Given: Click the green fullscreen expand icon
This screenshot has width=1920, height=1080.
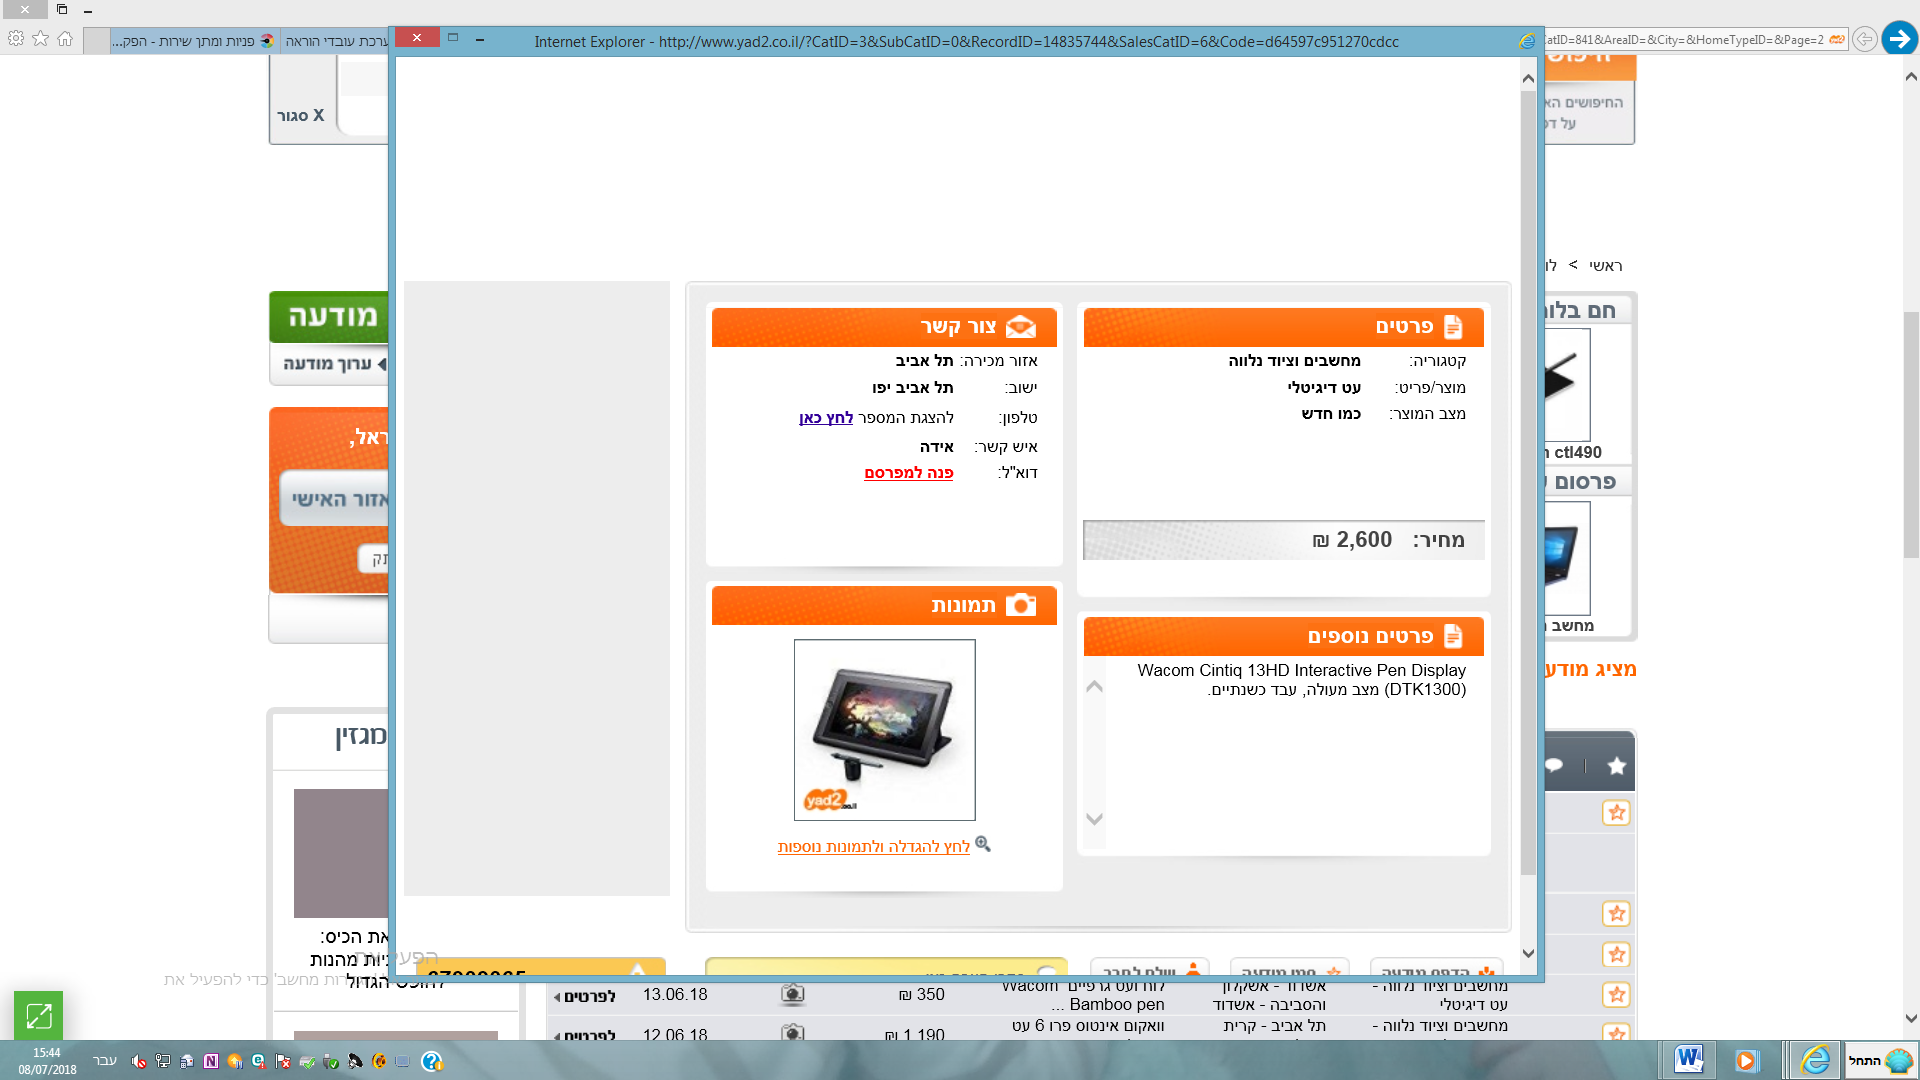Looking at the screenshot, I should [39, 1016].
